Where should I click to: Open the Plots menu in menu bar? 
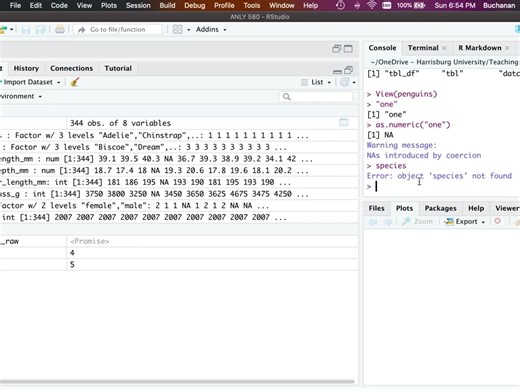point(109,5)
